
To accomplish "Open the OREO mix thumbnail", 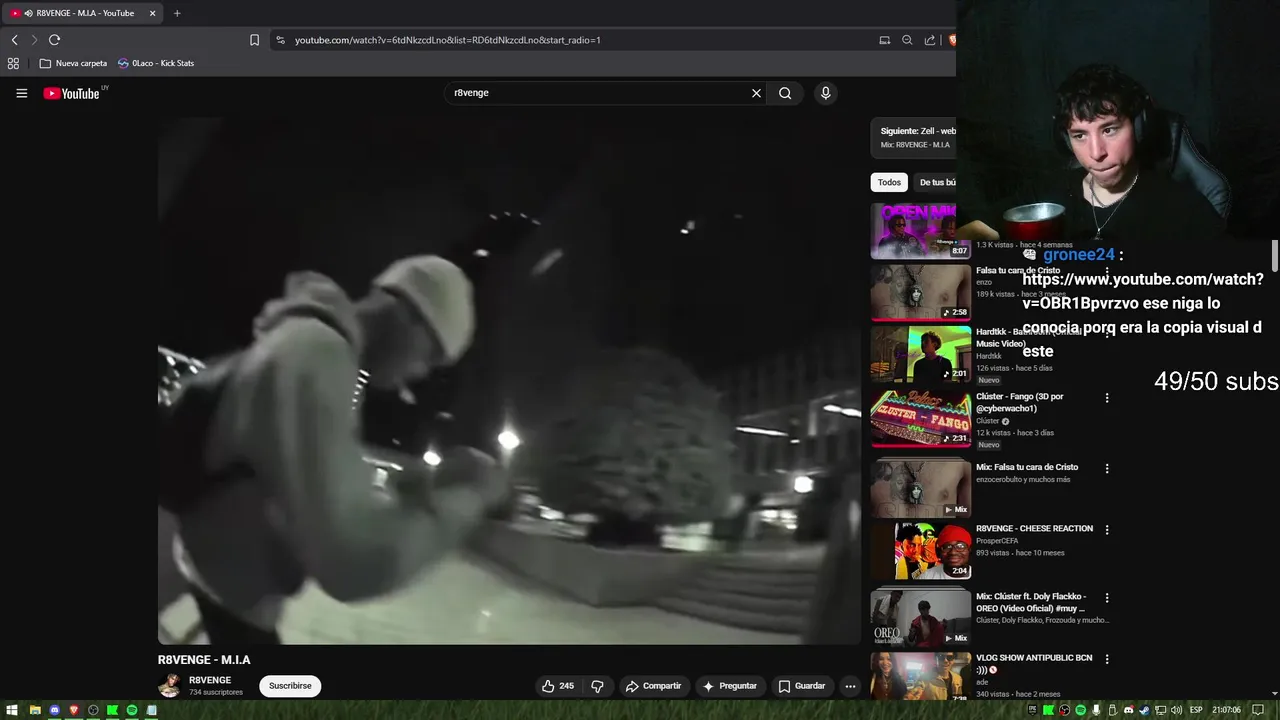I will (x=920, y=617).
